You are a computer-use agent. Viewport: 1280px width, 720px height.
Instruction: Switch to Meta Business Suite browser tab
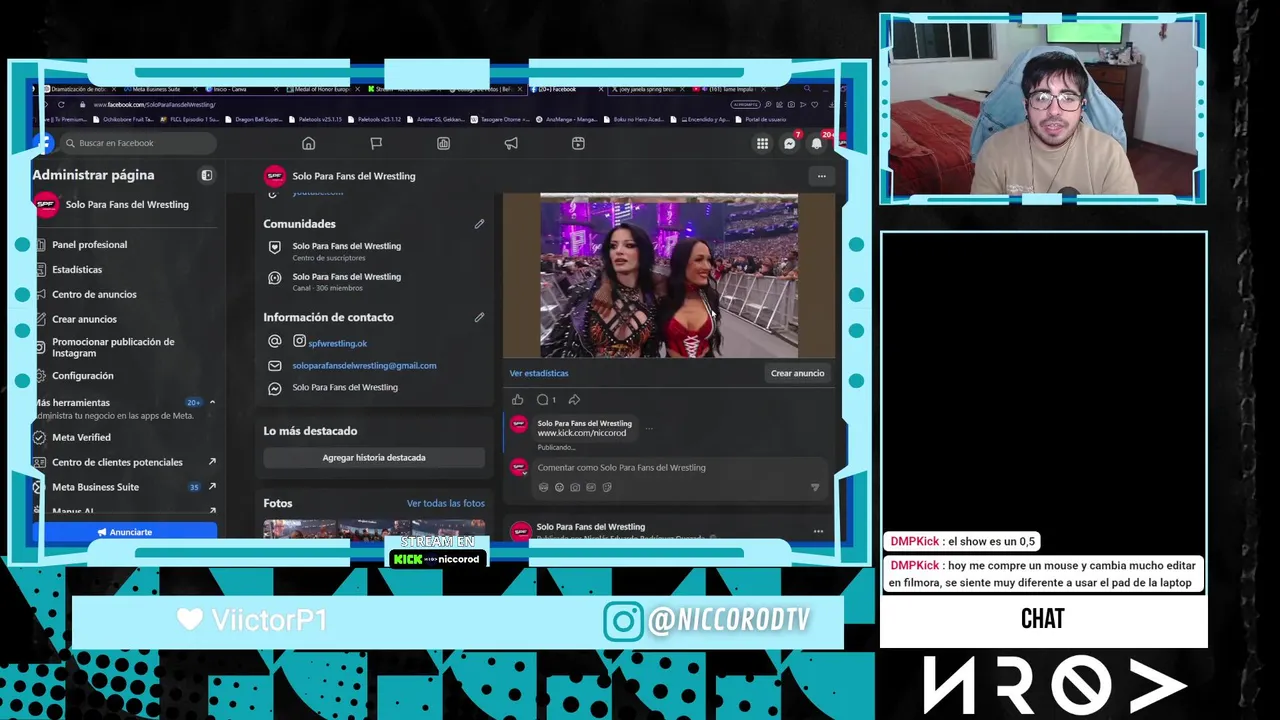pos(156,89)
